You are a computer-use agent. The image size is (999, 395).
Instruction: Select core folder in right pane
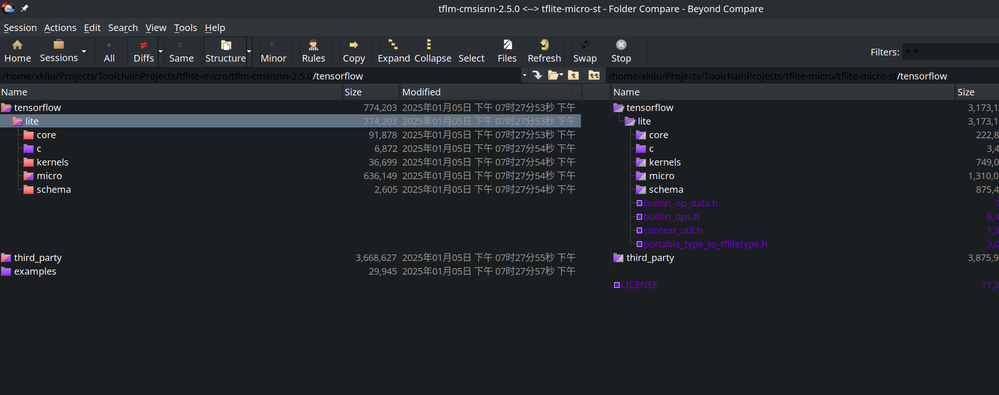[659, 135]
